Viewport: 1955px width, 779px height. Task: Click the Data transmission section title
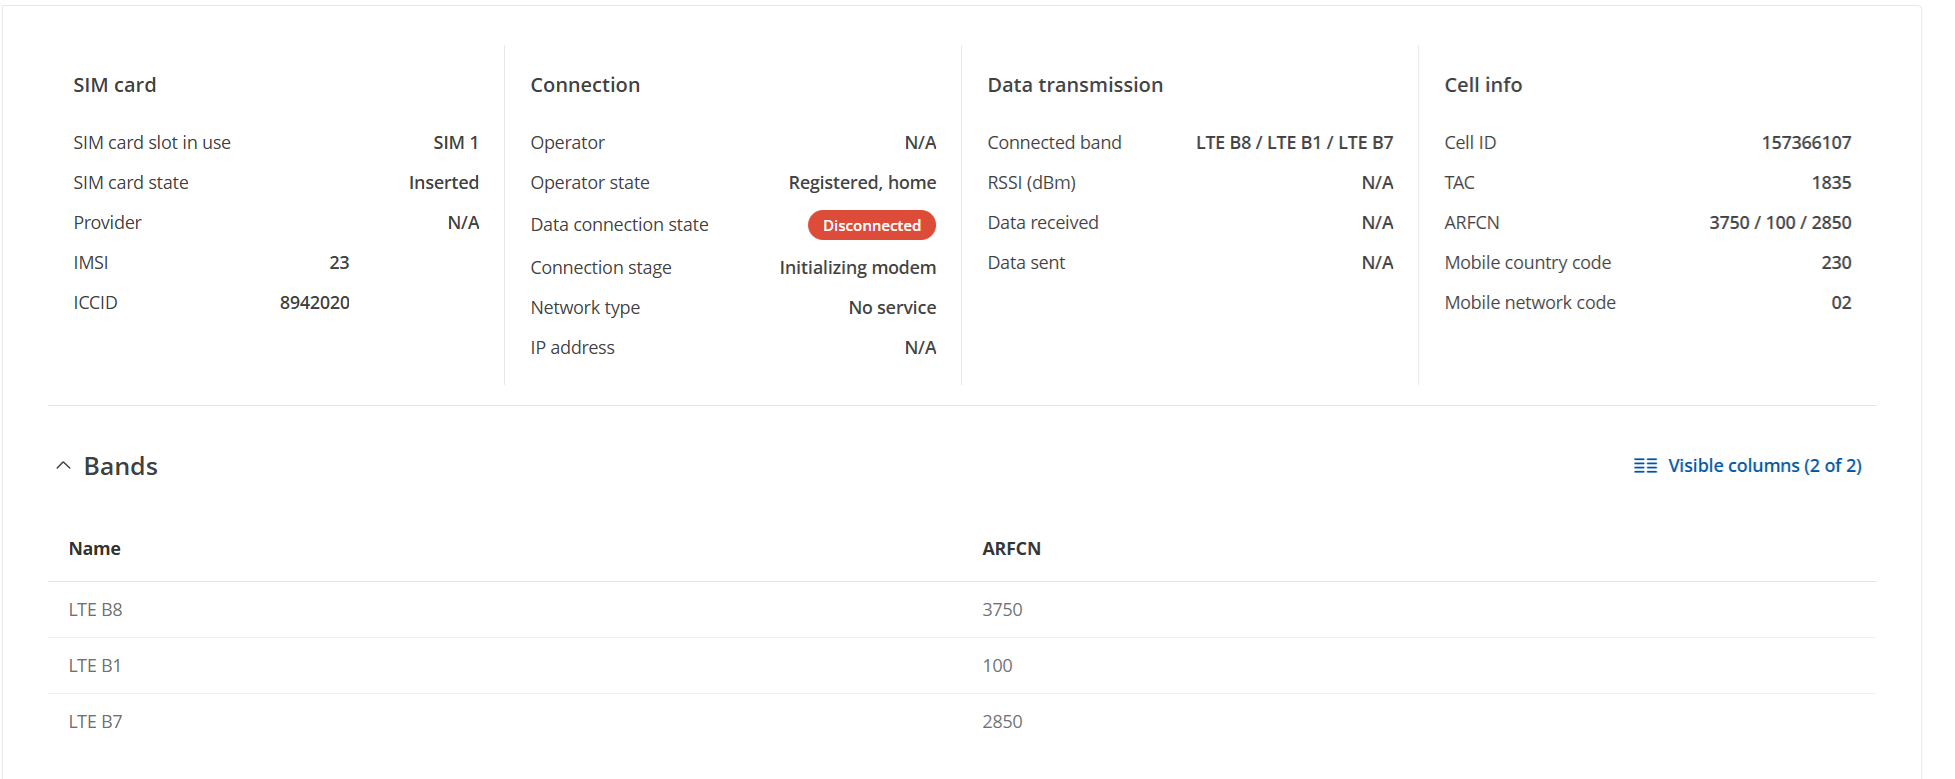(1075, 85)
